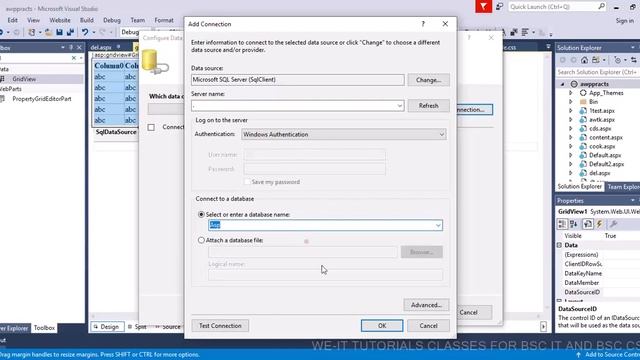Click the Add Connection dialog help question mark
Viewport: 640px width, 360px height.
click(423, 24)
